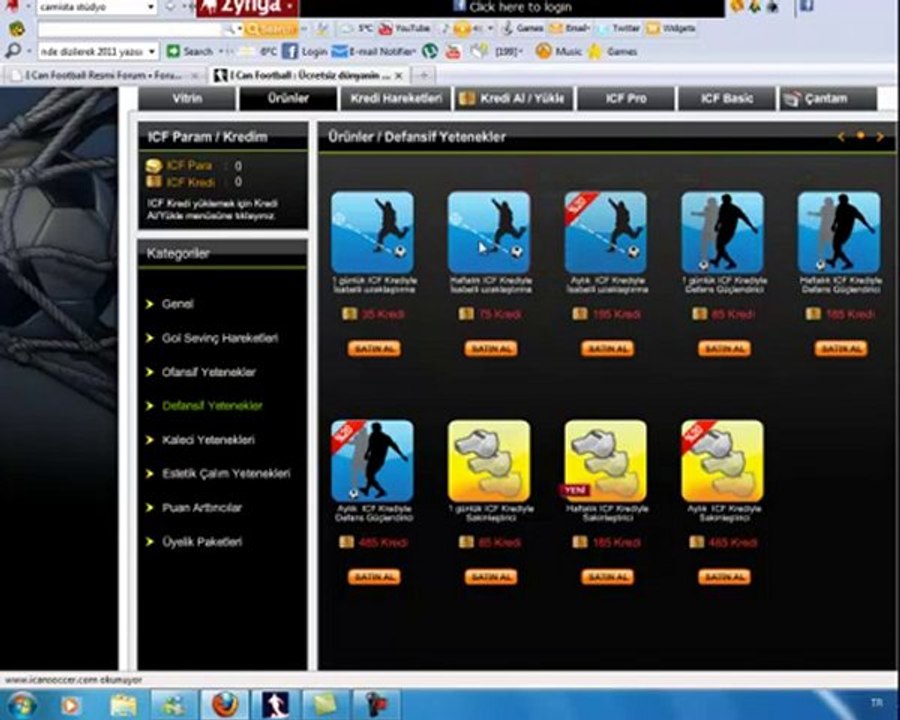This screenshot has width=900, height=720.
Task: Go to the Kredi Al / Yükle tab
Action: tap(514, 98)
